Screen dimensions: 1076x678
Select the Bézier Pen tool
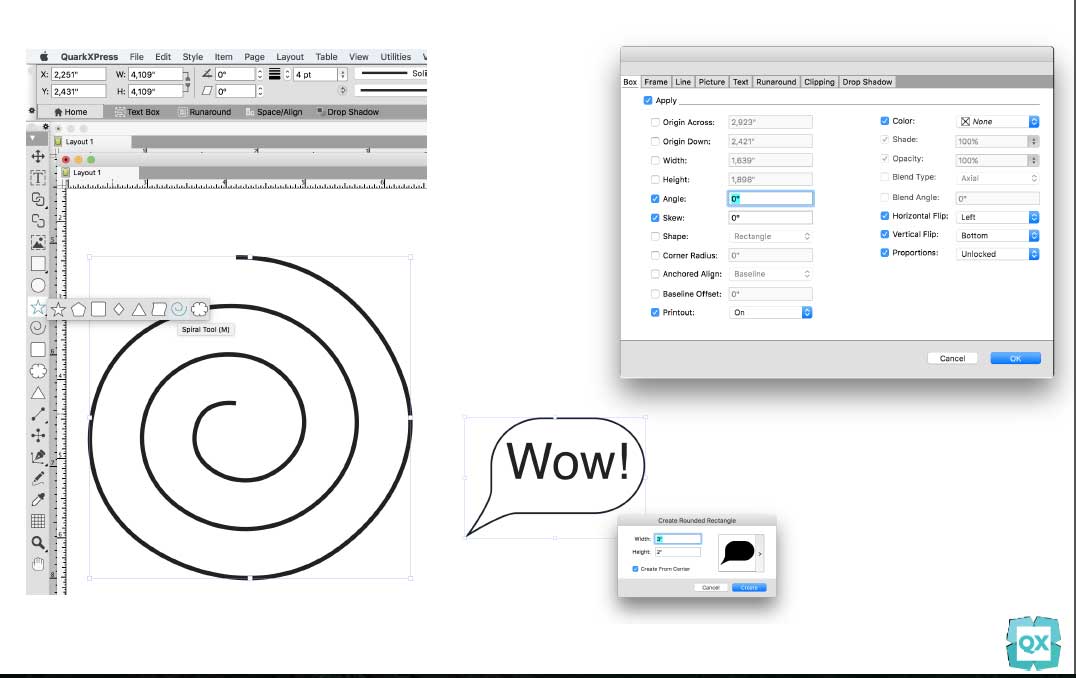tap(38, 456)
